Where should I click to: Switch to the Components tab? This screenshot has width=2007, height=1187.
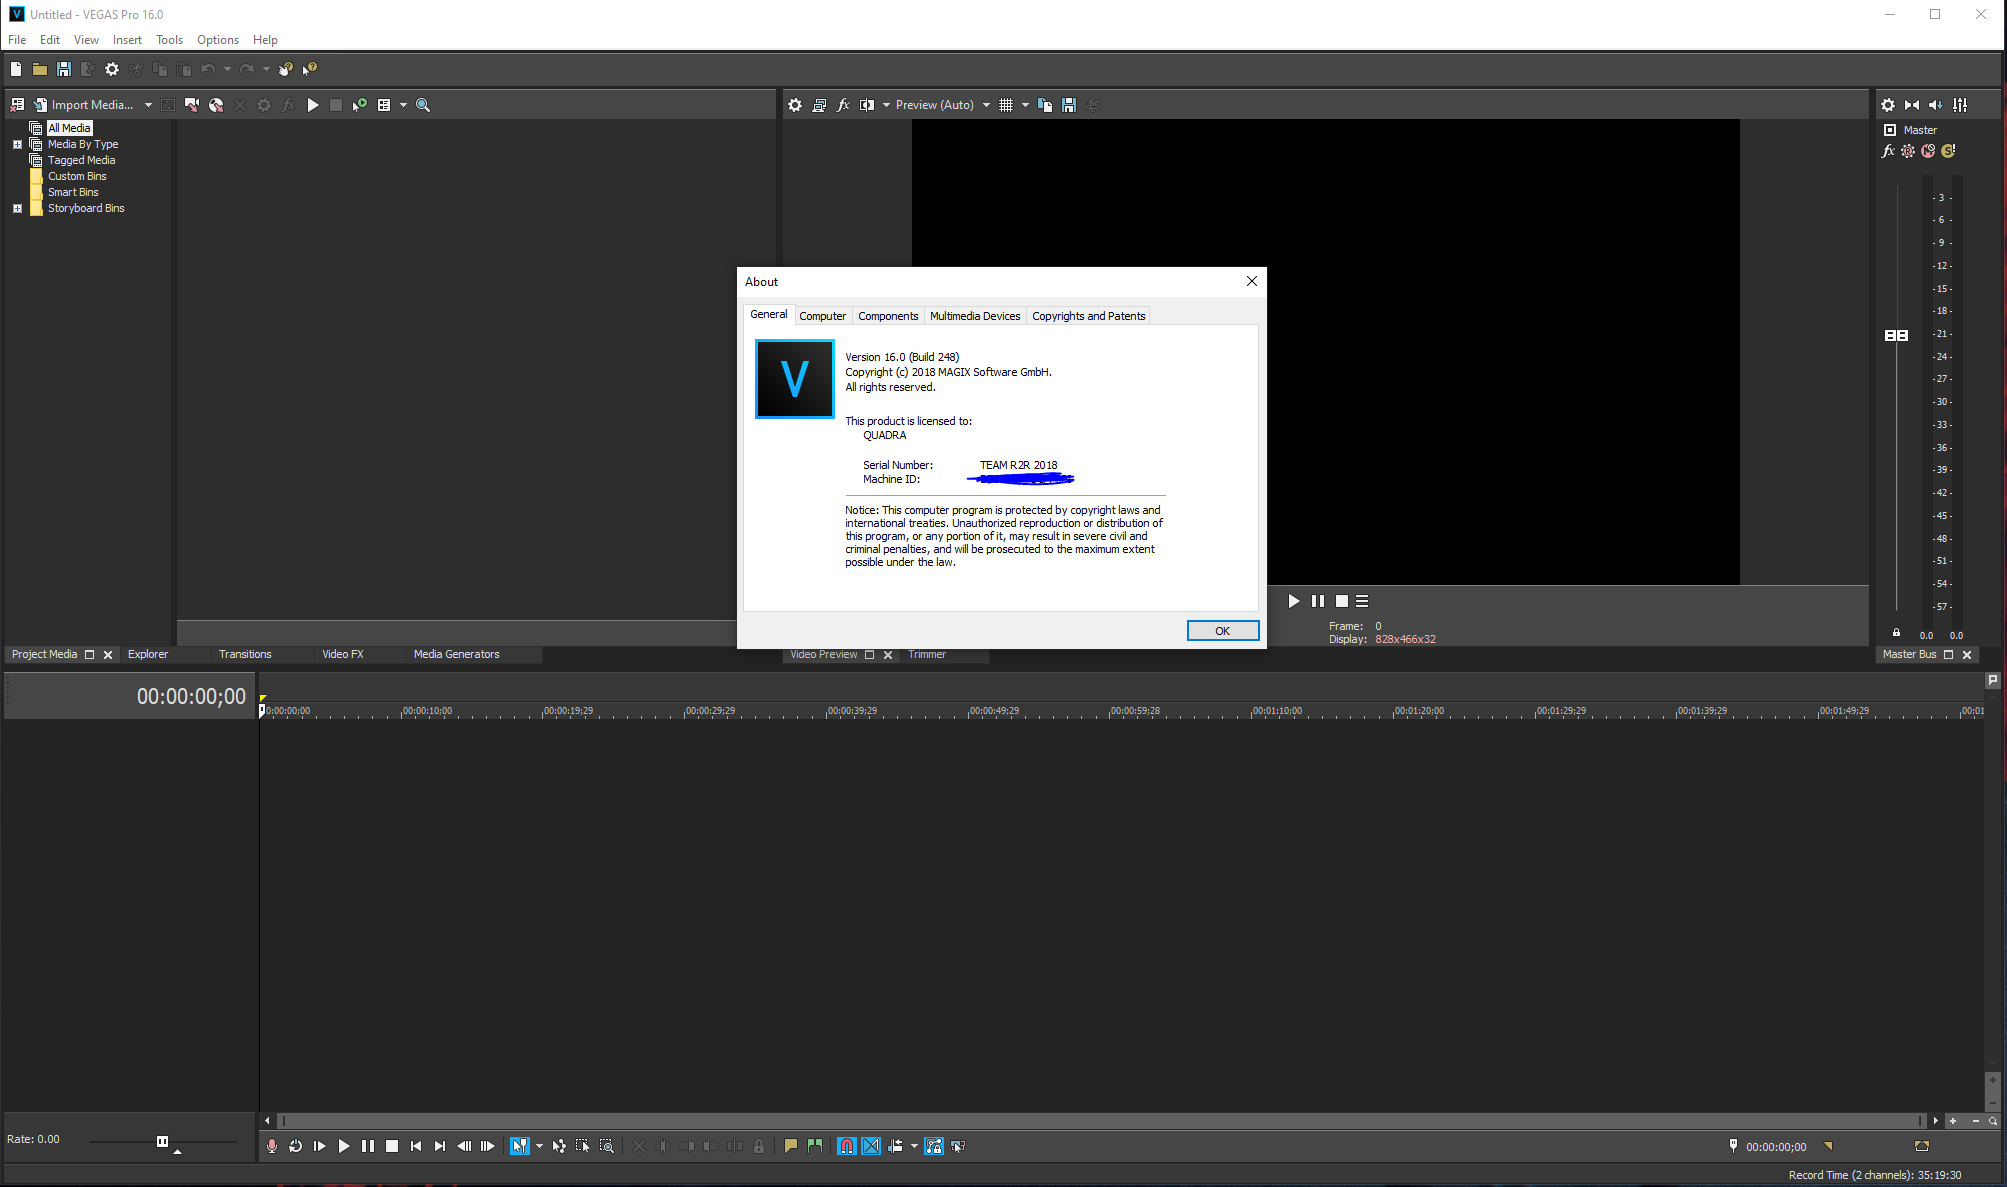tap(887, 316)
